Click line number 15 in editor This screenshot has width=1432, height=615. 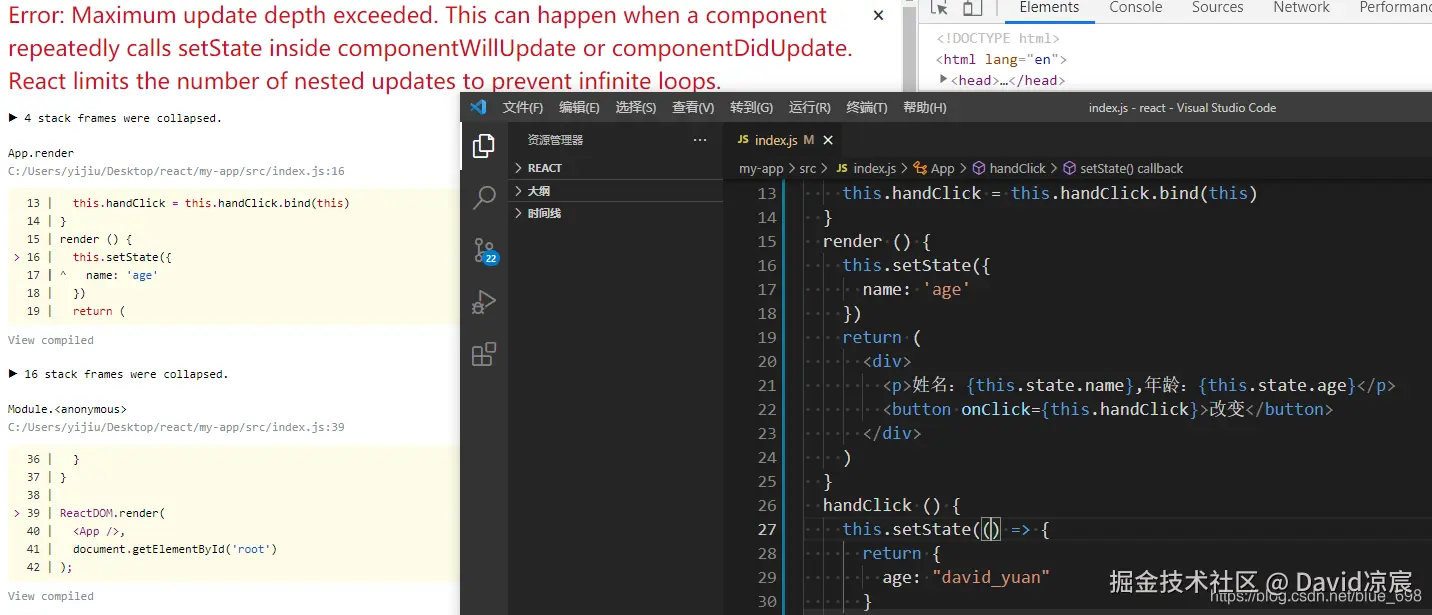click(766, 241)
